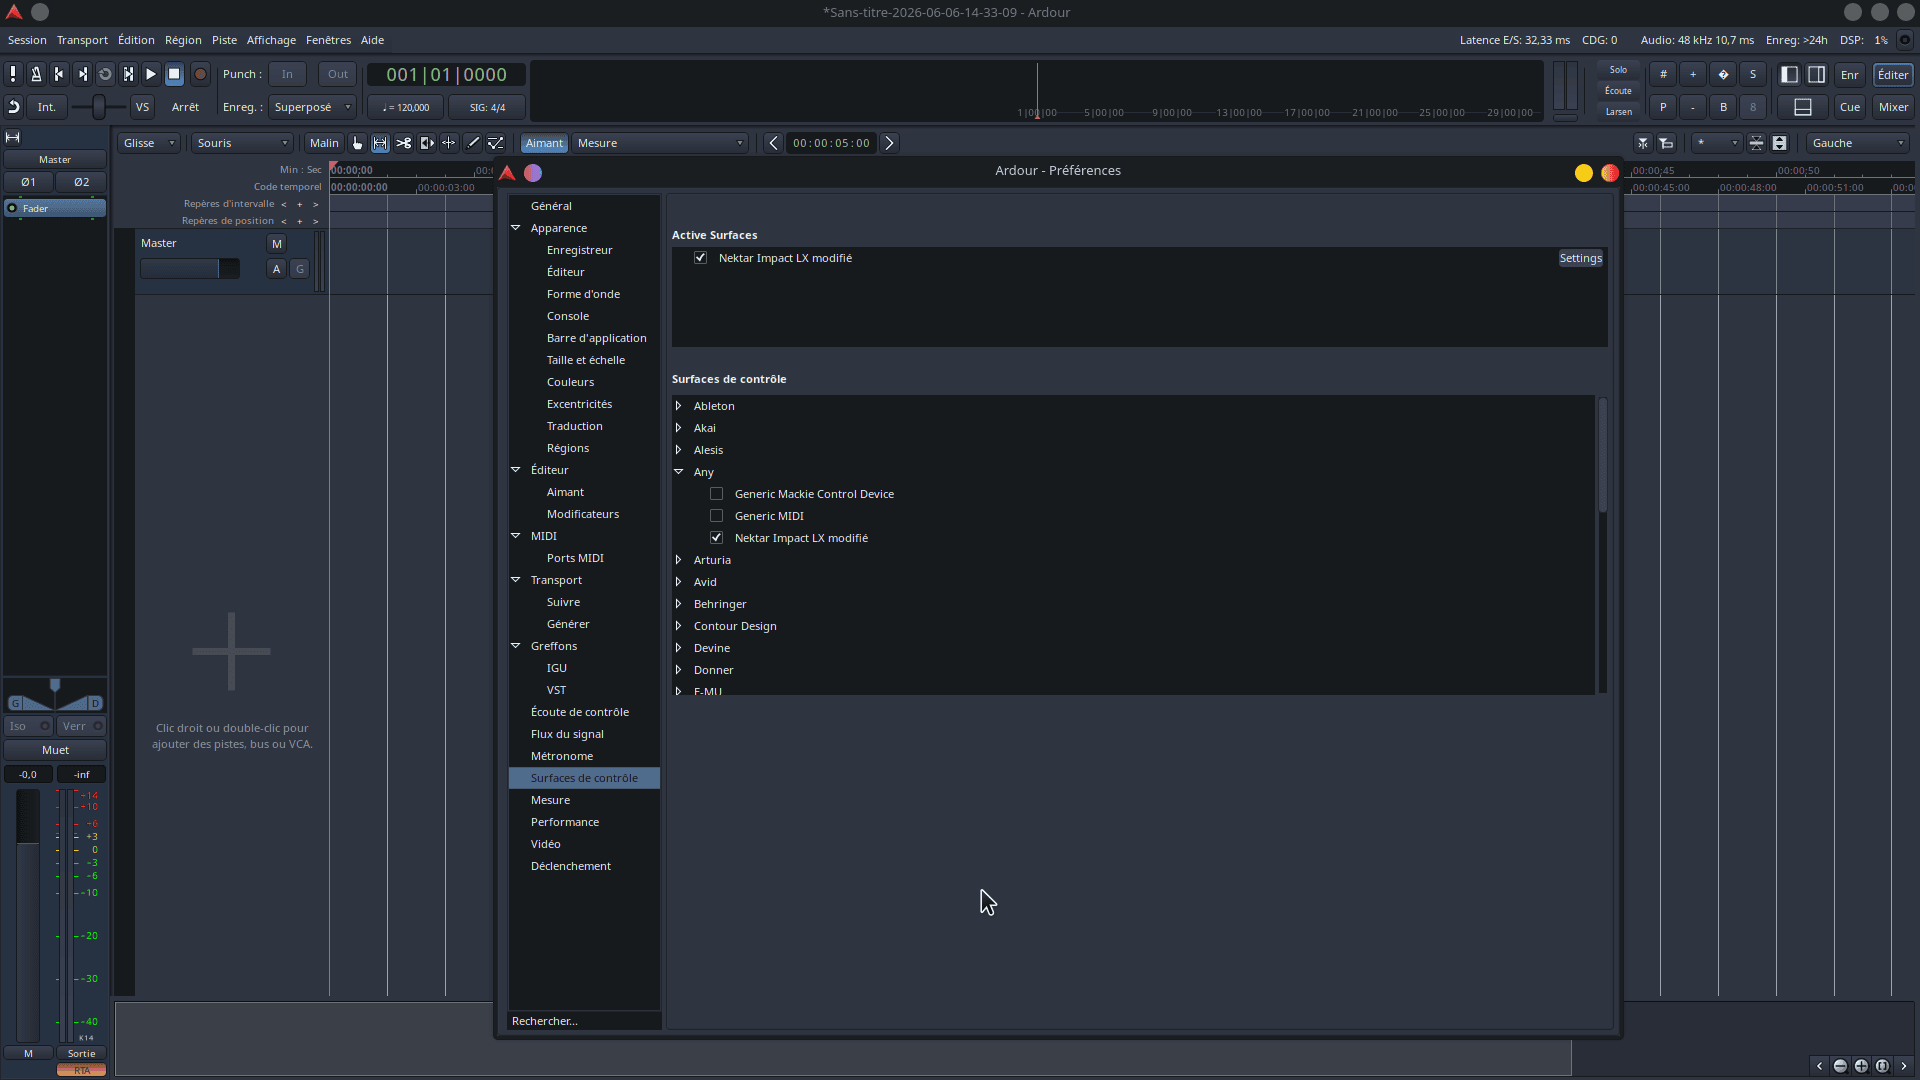
Task: Select the Grab hand tool
Action: (357, 143)
